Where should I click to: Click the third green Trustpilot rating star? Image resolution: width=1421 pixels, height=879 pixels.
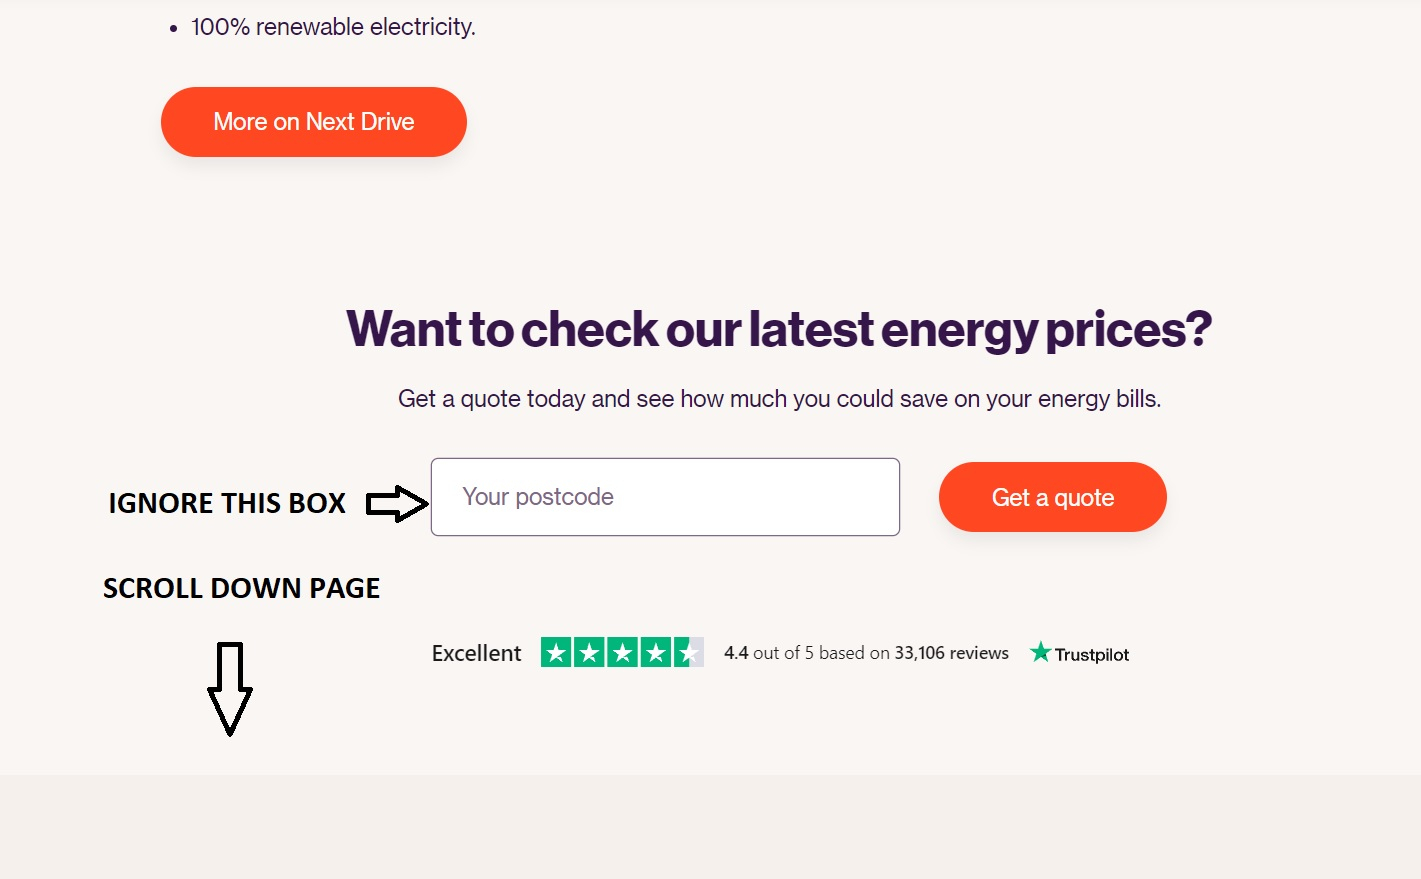pos(622,653)
